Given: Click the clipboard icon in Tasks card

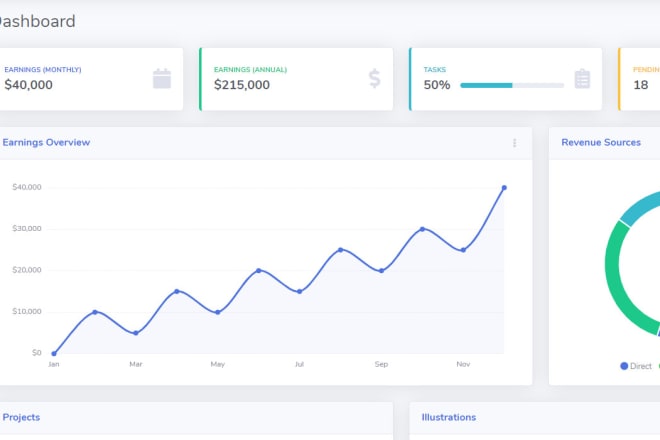Looking at the screenshot, I should (x=582, y=79).
